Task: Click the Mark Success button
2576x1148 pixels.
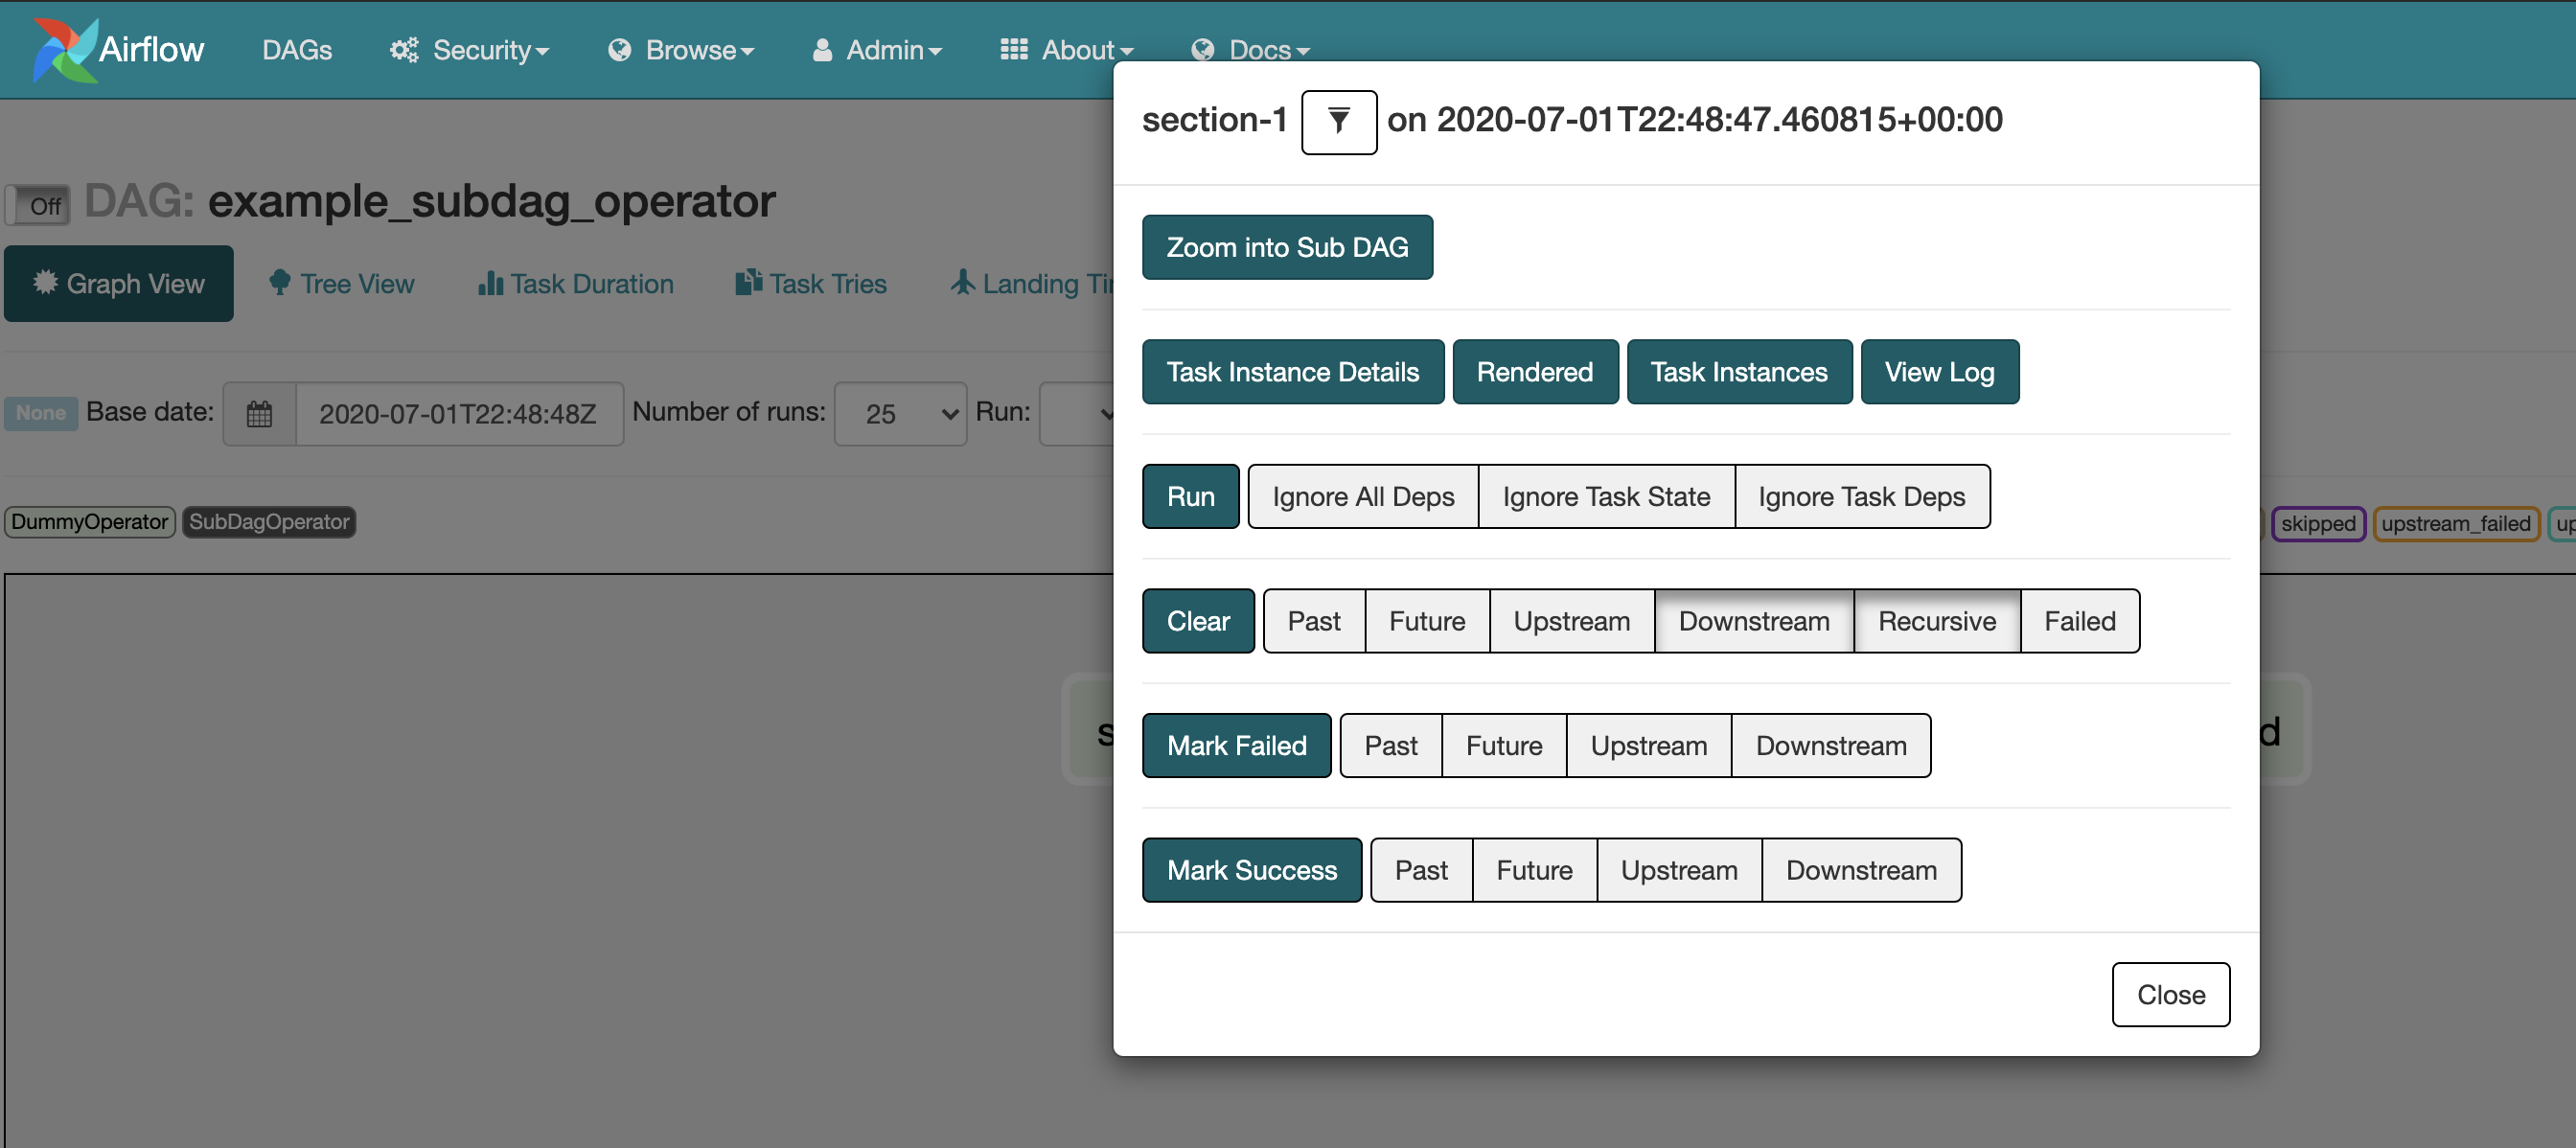Action: 1251,870
